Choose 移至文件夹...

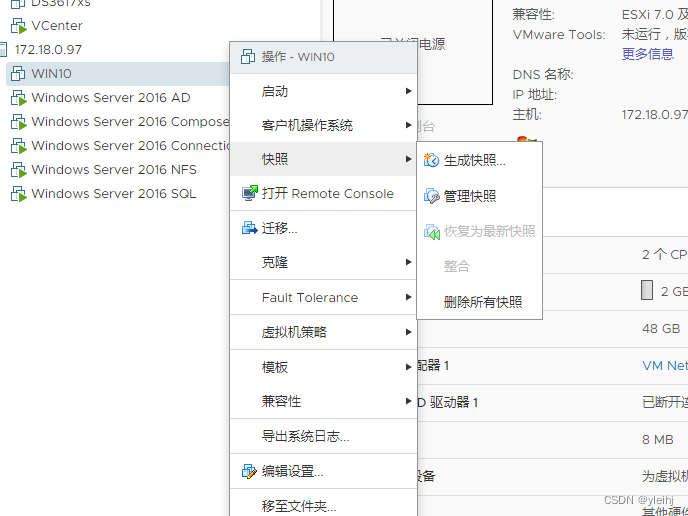pos(323,504)
